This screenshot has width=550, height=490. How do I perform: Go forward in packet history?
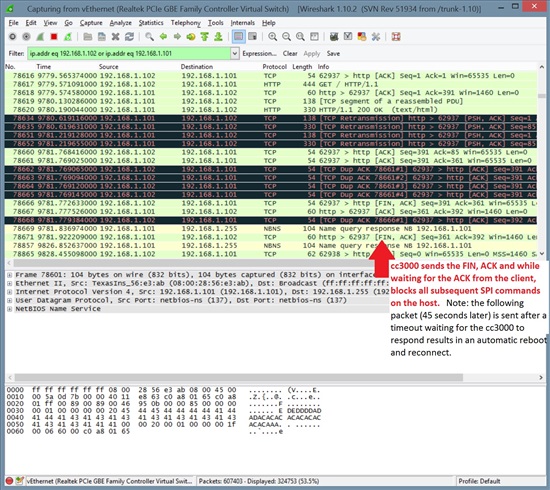(177, 36)
